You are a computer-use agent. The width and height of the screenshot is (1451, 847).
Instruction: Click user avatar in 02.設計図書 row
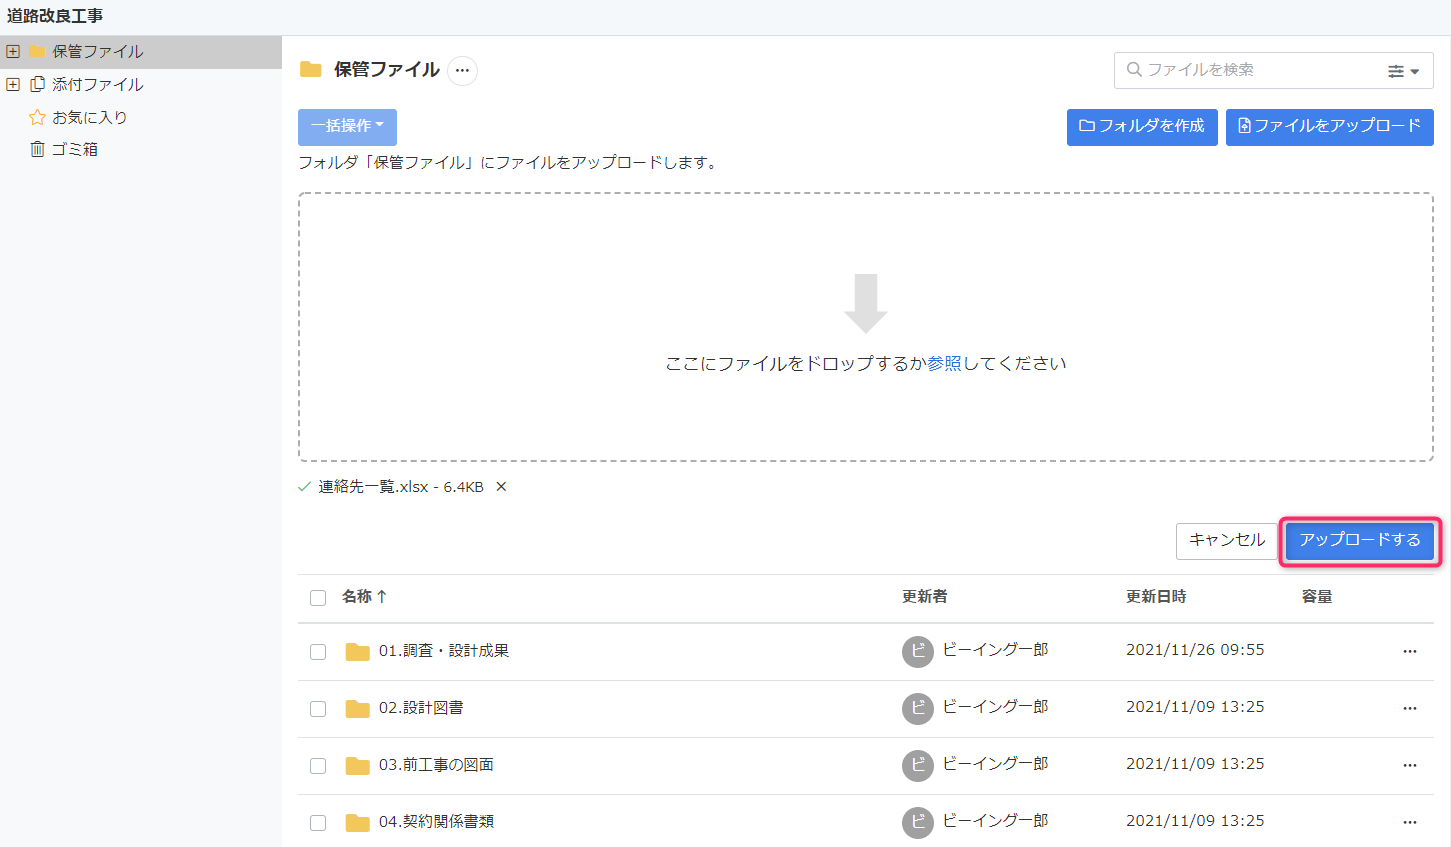click(917, 709)
